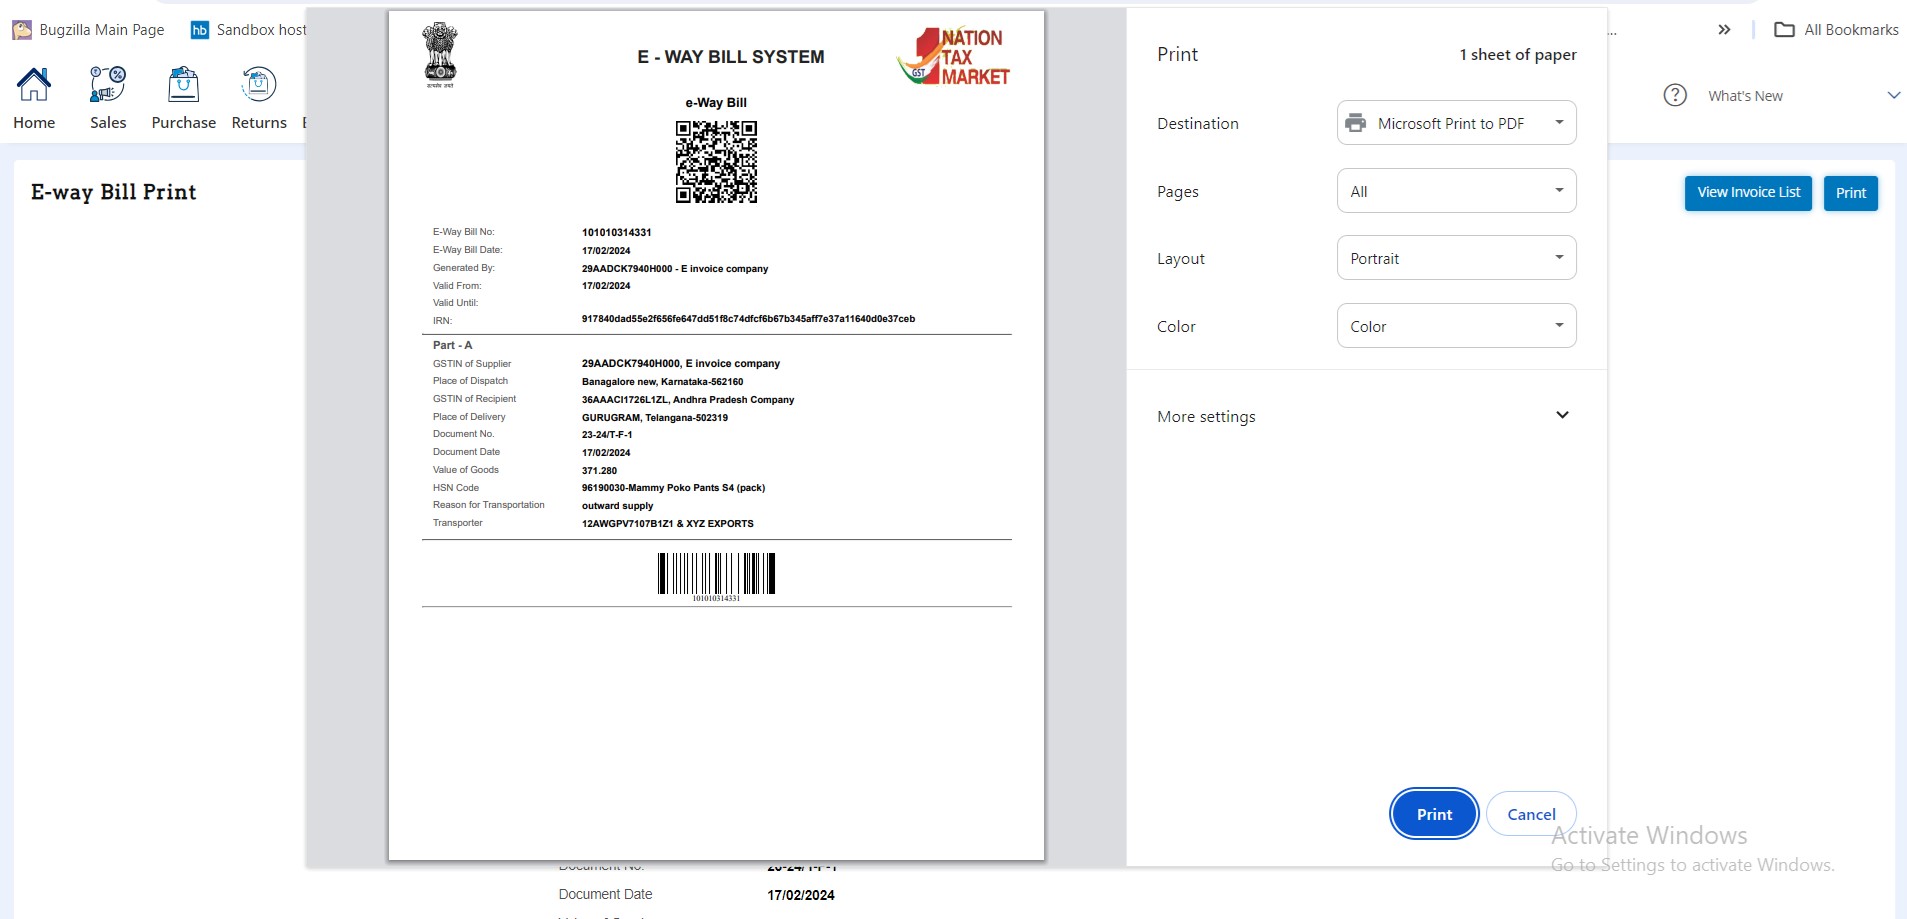Click the QR code in print preview

click(716, 162)
